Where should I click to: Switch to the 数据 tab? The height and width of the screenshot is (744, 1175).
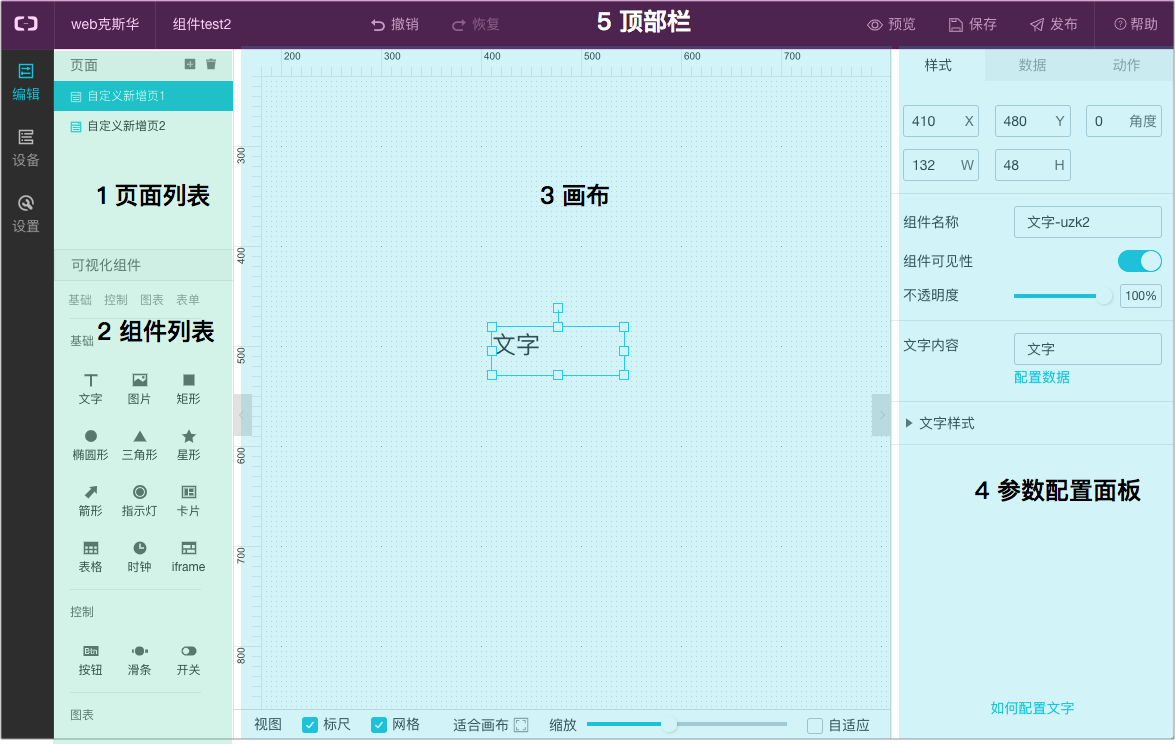pos(1032,65)
